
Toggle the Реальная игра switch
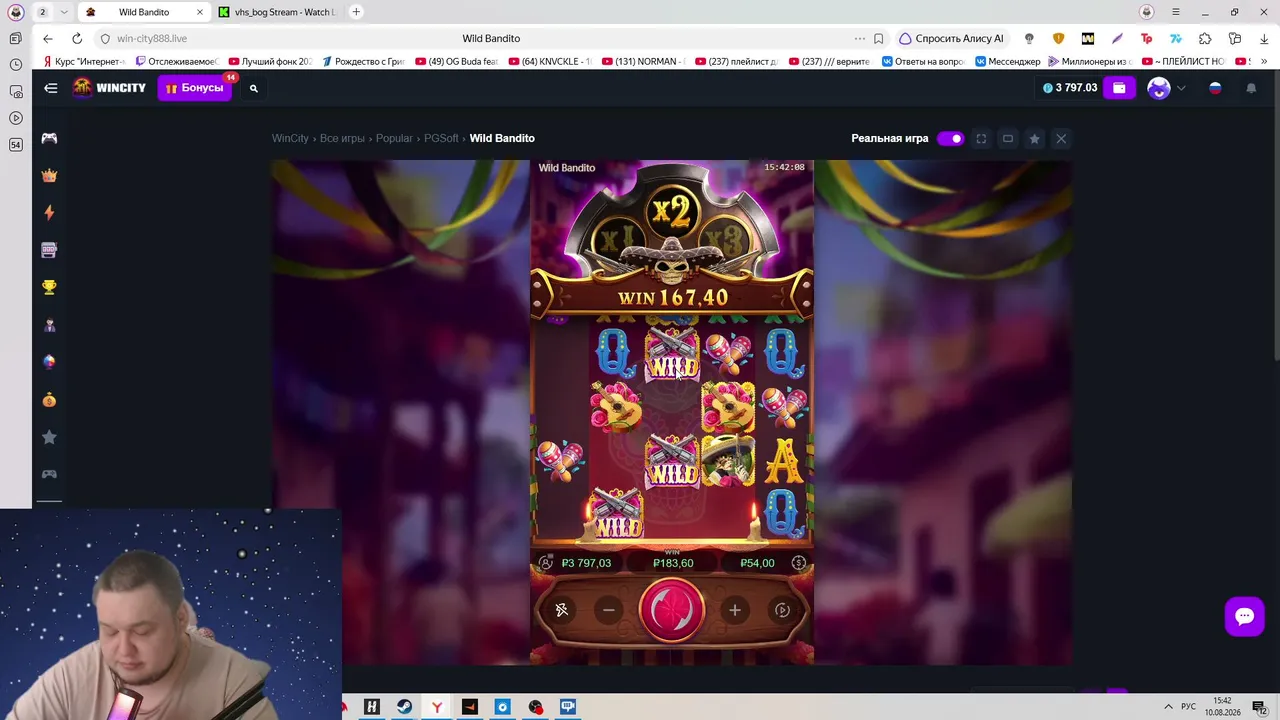(x=950, y=138)
